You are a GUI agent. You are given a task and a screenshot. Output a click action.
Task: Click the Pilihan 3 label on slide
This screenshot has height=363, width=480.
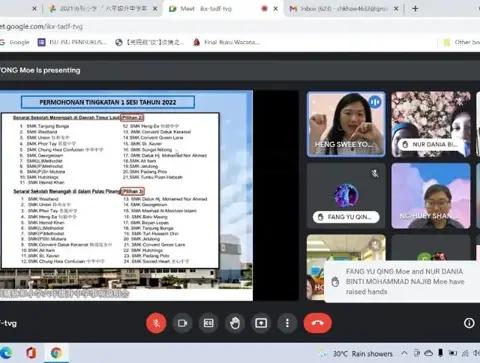(132, 191)
